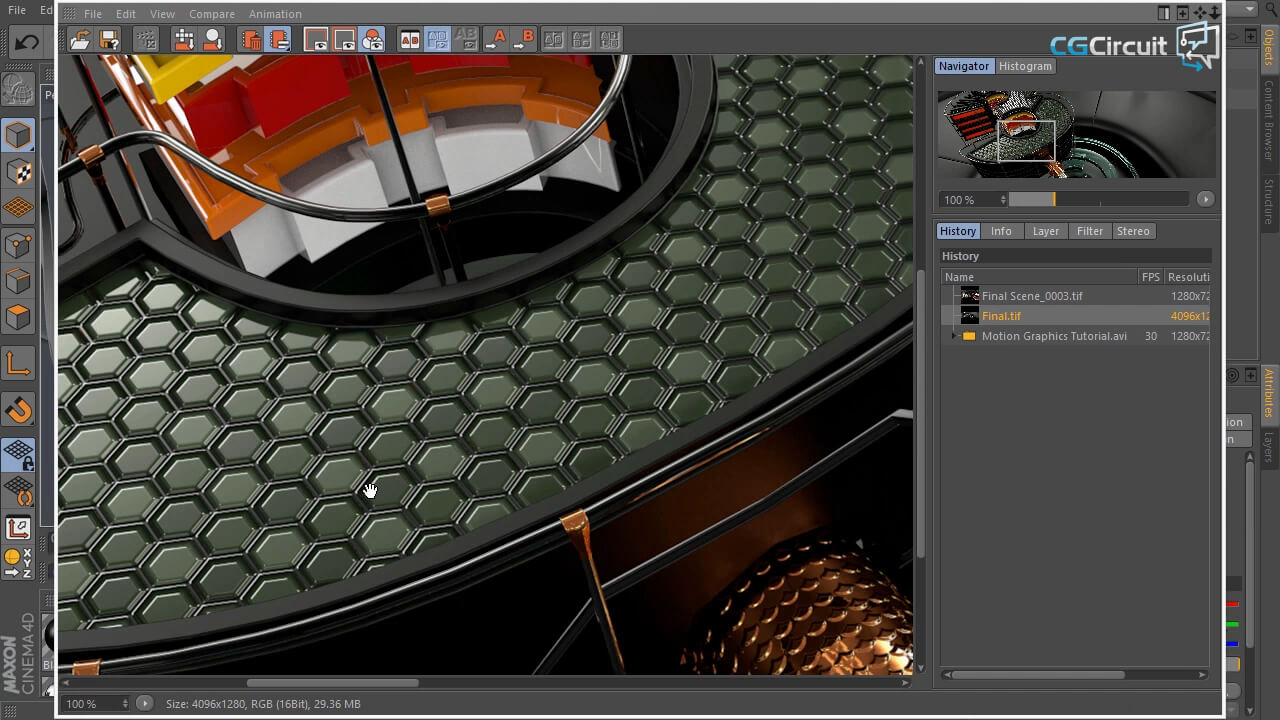Click the Open Picture folder icon

click(80, 40)
